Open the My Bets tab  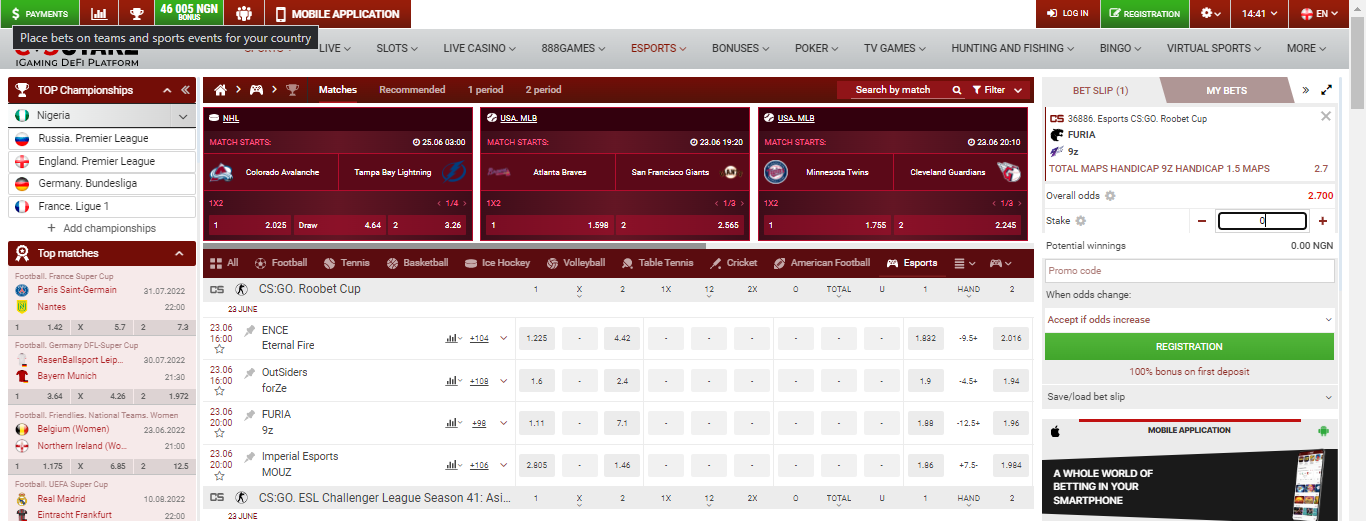tap(1226, 90)
